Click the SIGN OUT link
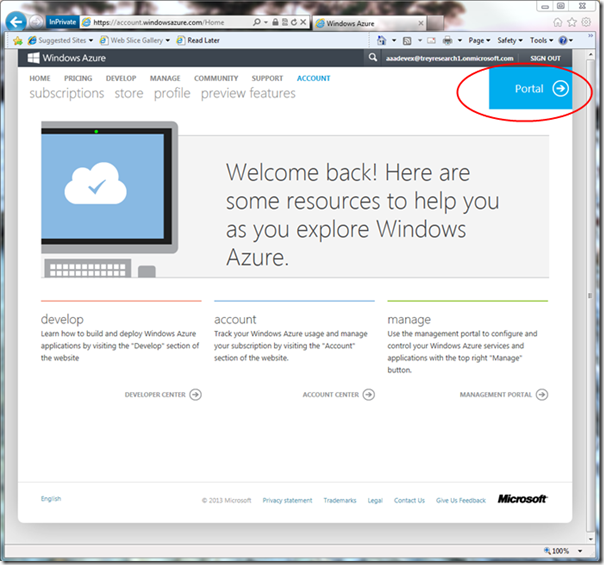This screenshot has width=604, height=565. [x=545, y=59]
